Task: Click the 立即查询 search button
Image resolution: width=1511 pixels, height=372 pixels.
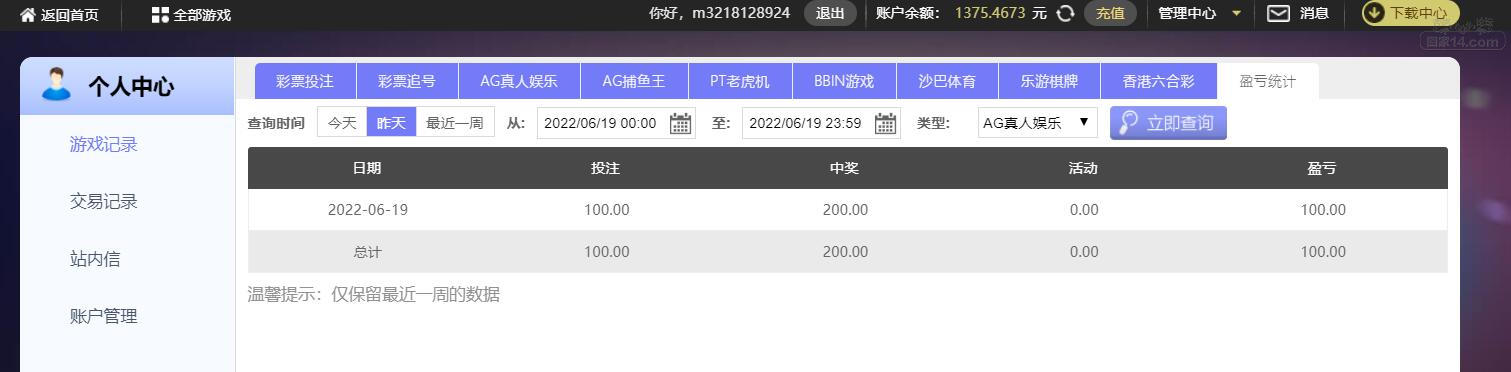Action: 1168,123
